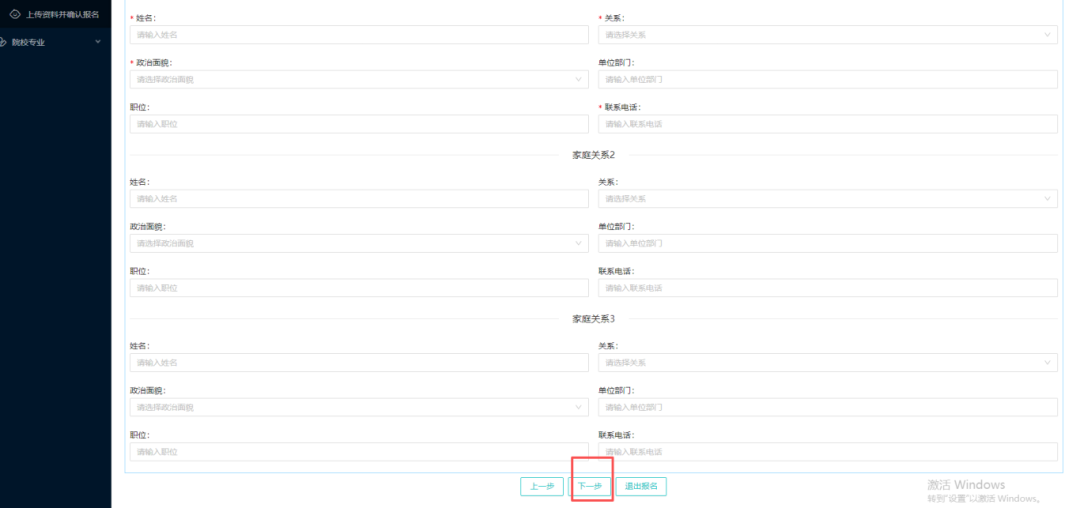Focus the required 姓名 field at top
The height and width of the screenshot is (508, 1080).
click(358, 35)
